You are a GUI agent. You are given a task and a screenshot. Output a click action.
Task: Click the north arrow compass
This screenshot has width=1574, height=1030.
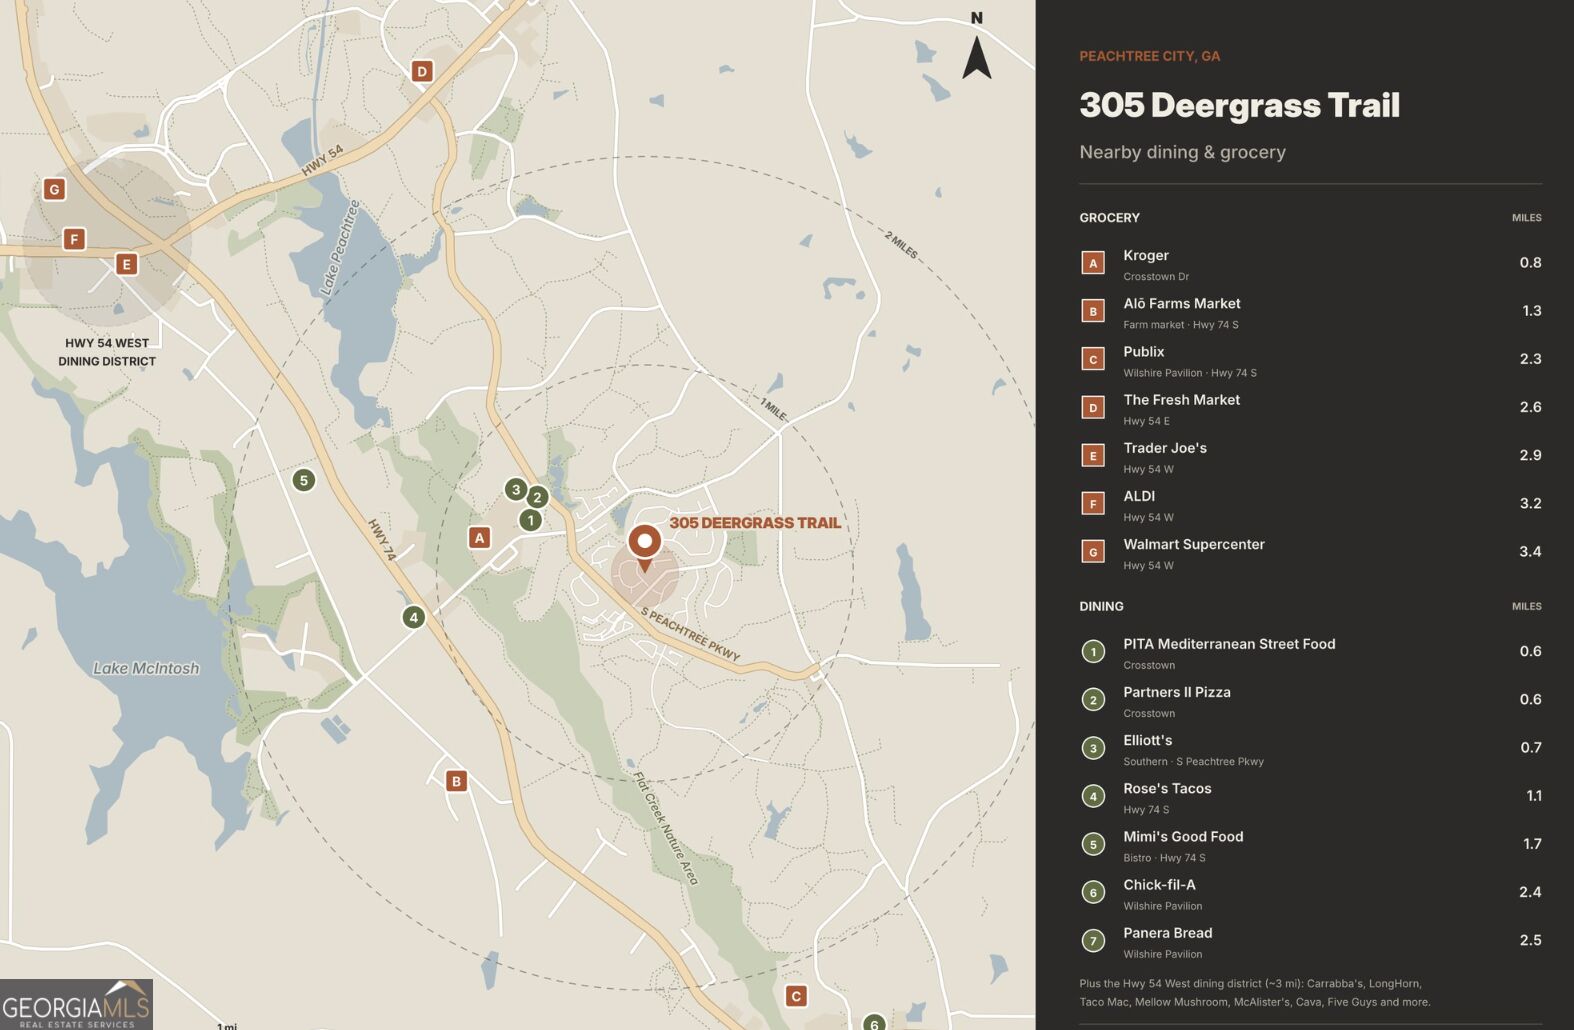[x=977, y=47]
